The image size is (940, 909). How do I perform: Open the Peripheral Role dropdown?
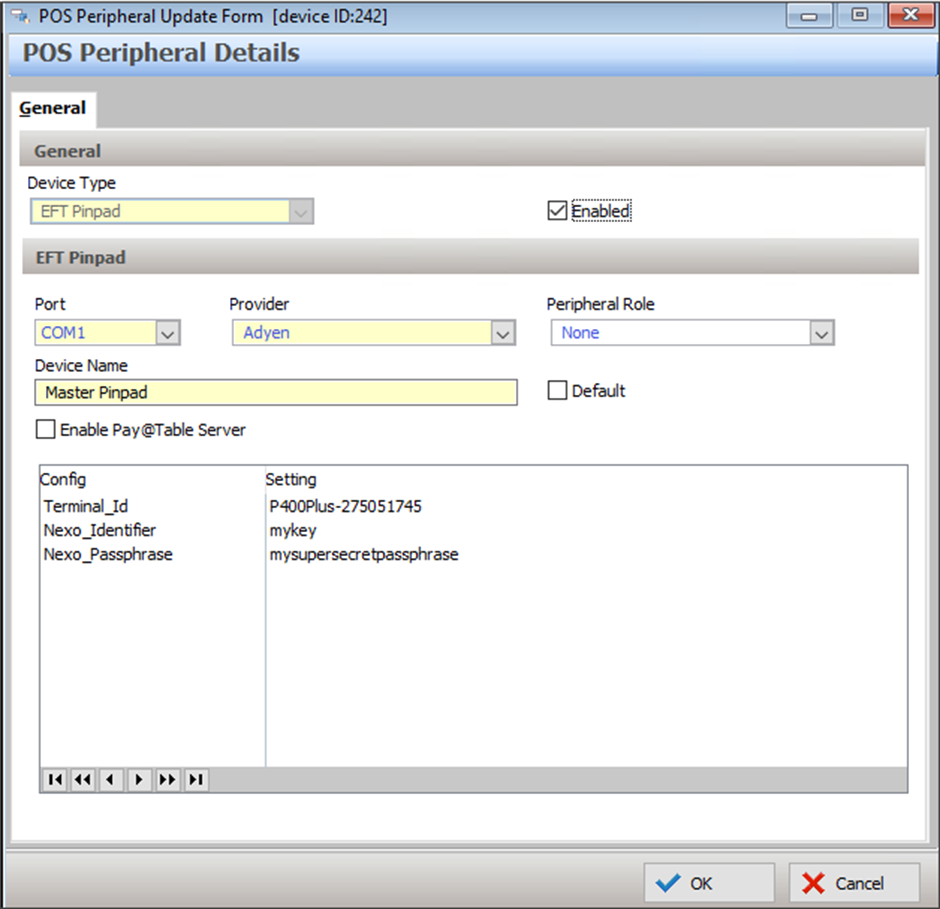[x=821, y=333]
